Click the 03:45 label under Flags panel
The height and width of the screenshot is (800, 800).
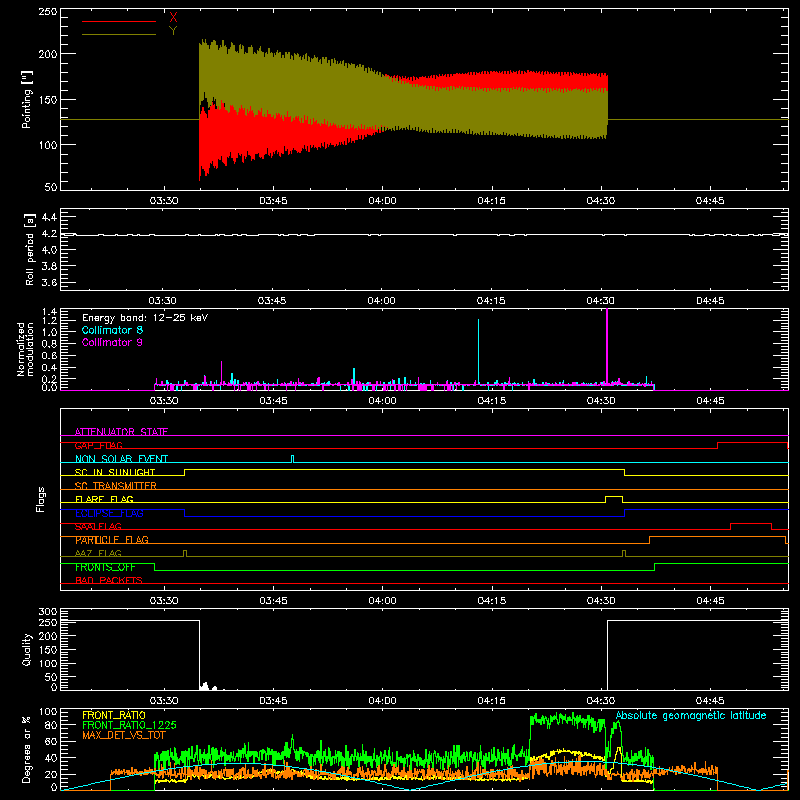click(x=273, y=601)
